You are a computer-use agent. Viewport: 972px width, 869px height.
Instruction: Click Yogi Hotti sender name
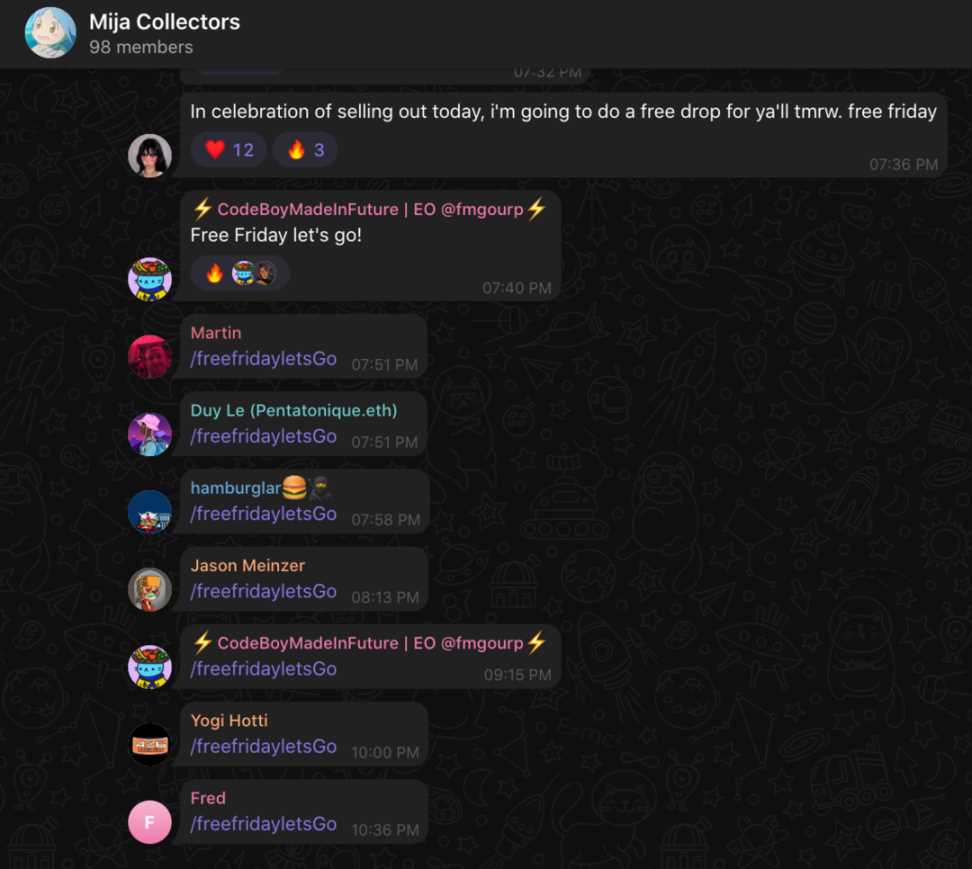pyautogui.click(x=229, y=720)
